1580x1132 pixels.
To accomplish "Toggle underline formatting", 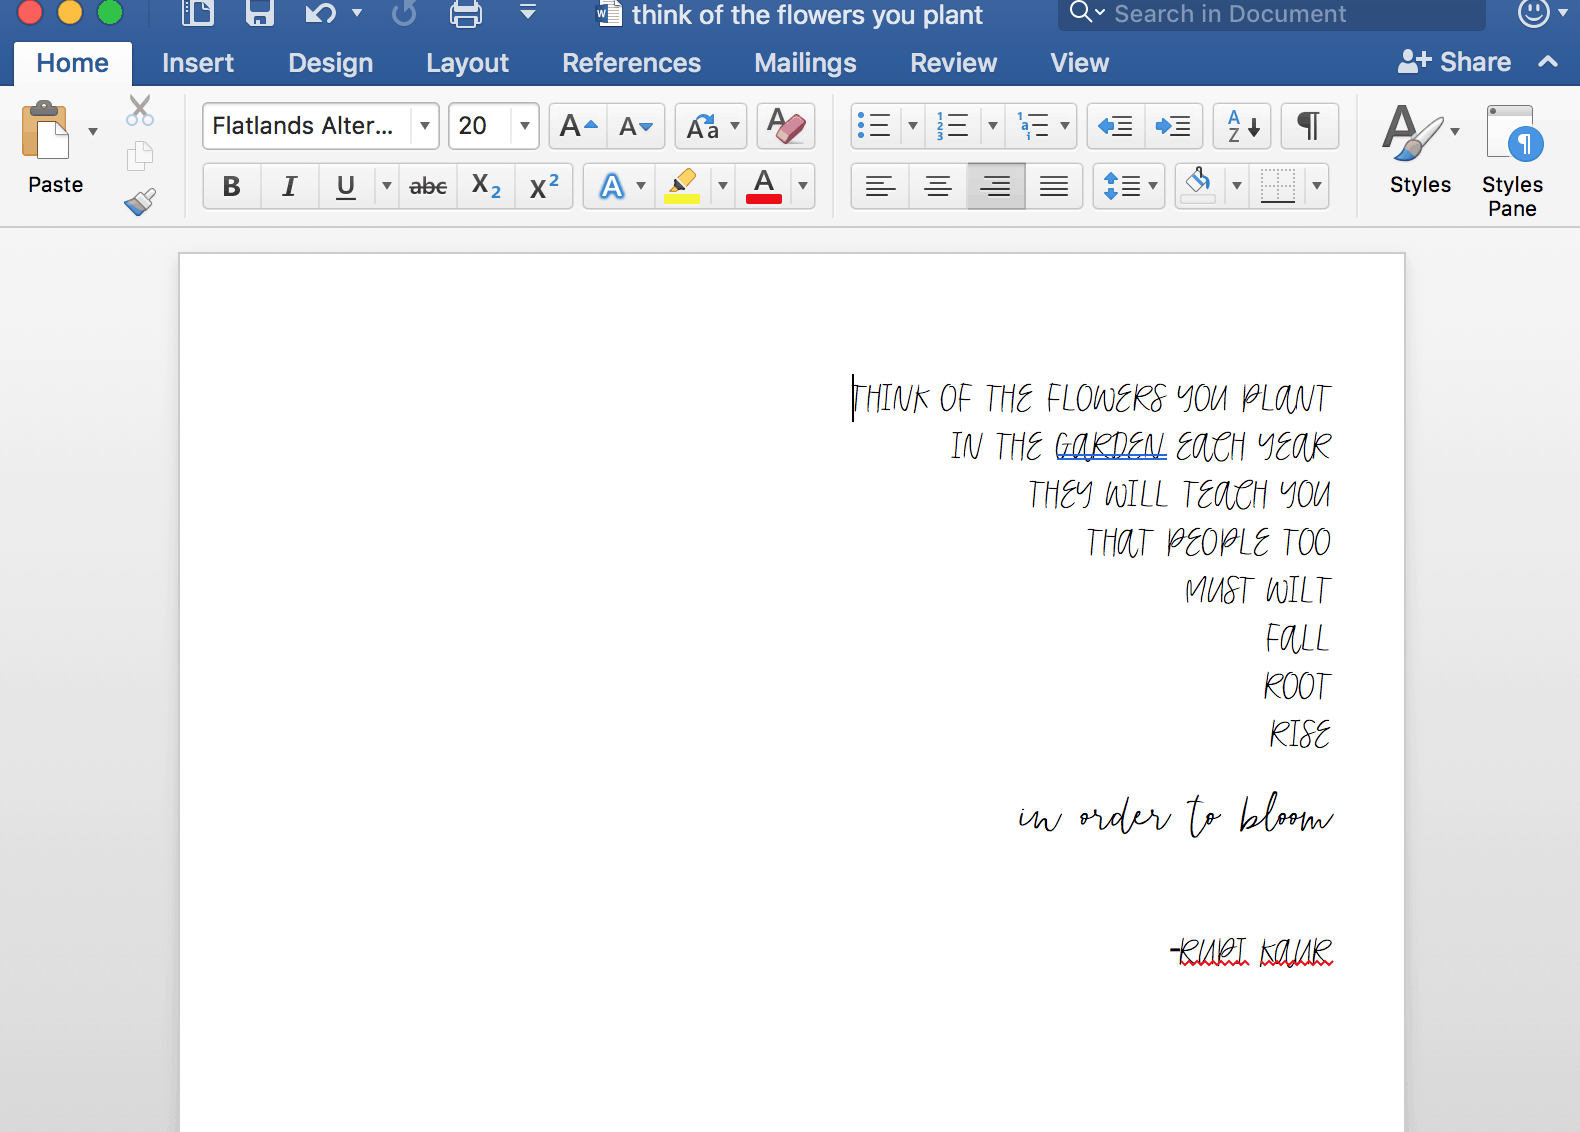I will 346,186.
